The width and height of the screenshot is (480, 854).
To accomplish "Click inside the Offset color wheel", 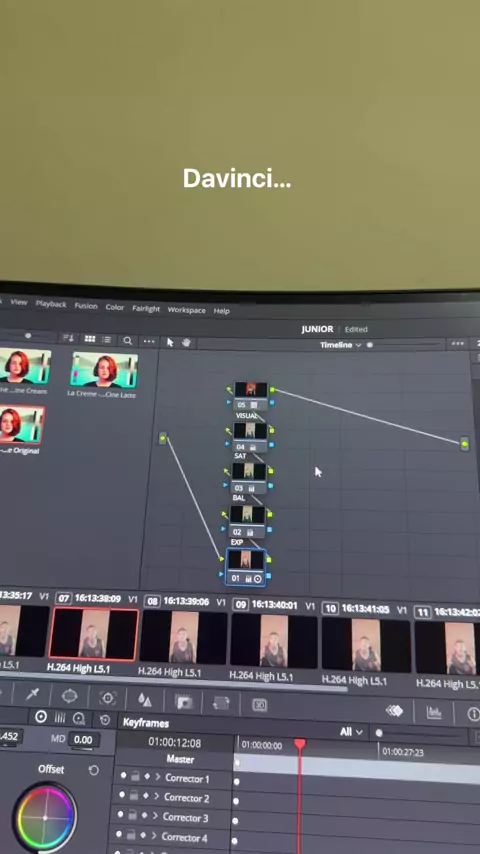I will (45, 817).
